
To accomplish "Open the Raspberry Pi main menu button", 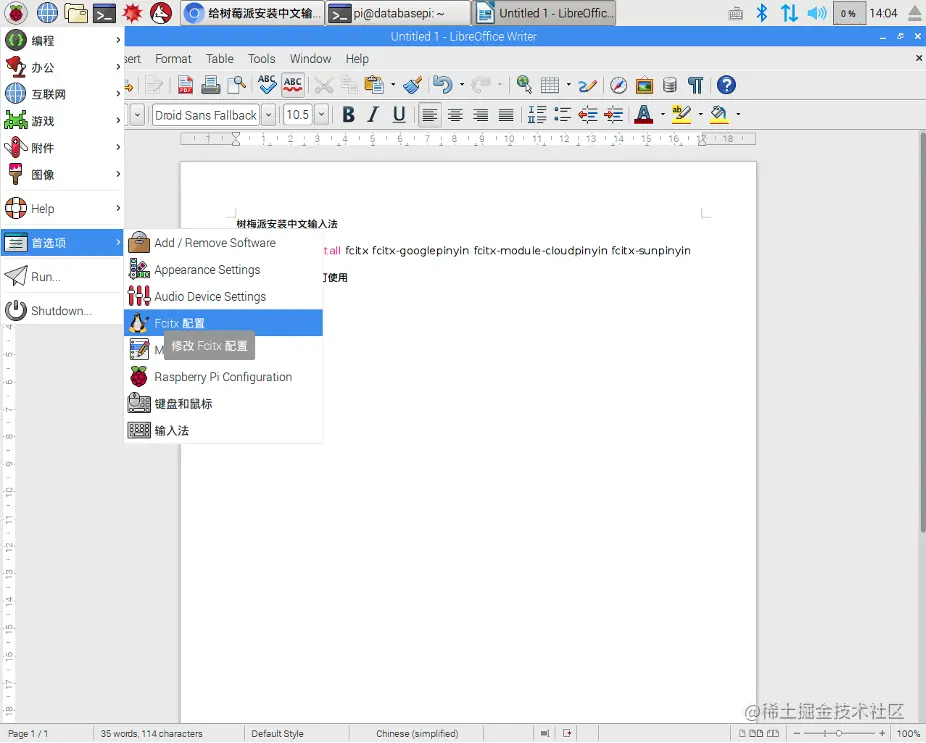I will pos(16,12).
